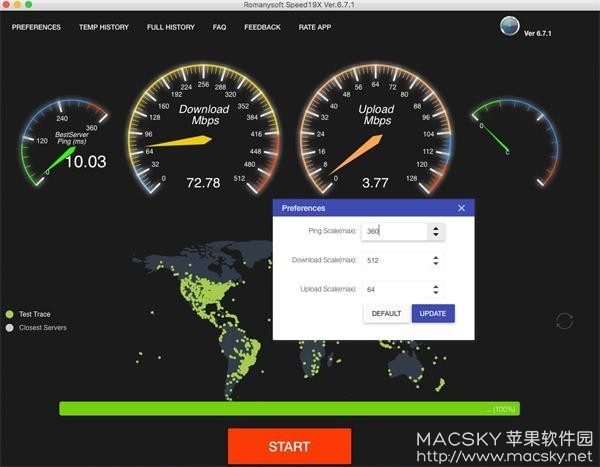Click the refresh servers circular arrows icon

pyautogui.click(x=564, y=321)
